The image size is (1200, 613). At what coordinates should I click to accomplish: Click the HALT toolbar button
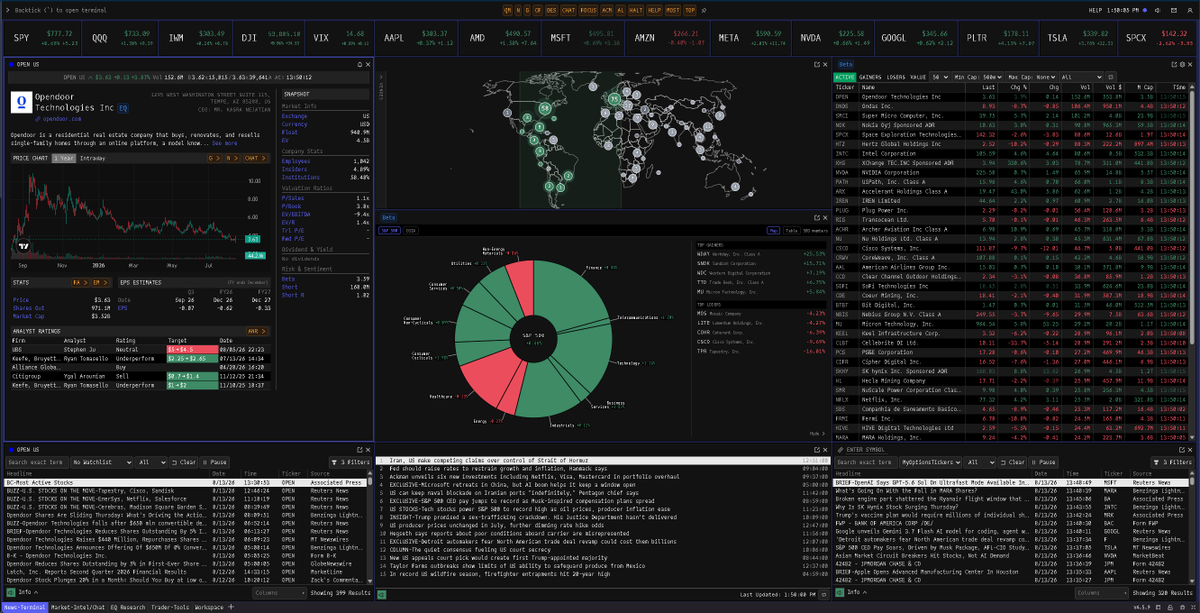click(636, 10)
